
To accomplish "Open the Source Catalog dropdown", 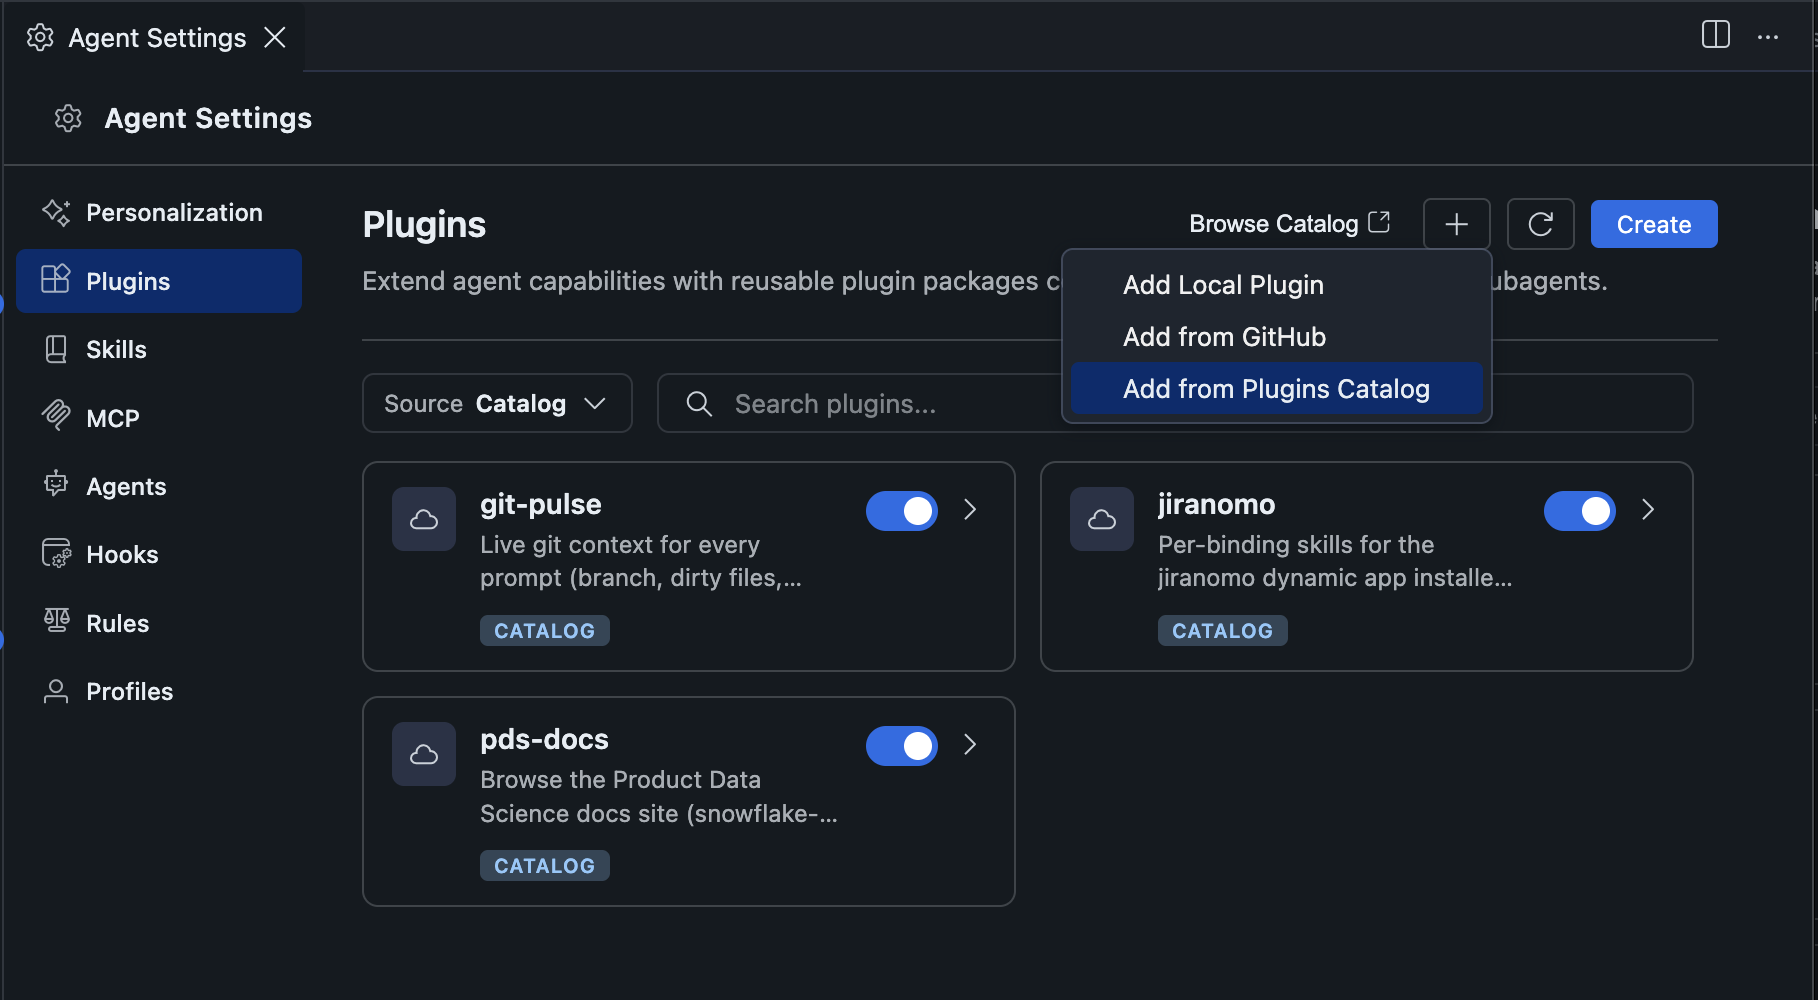I will point(497,403).
